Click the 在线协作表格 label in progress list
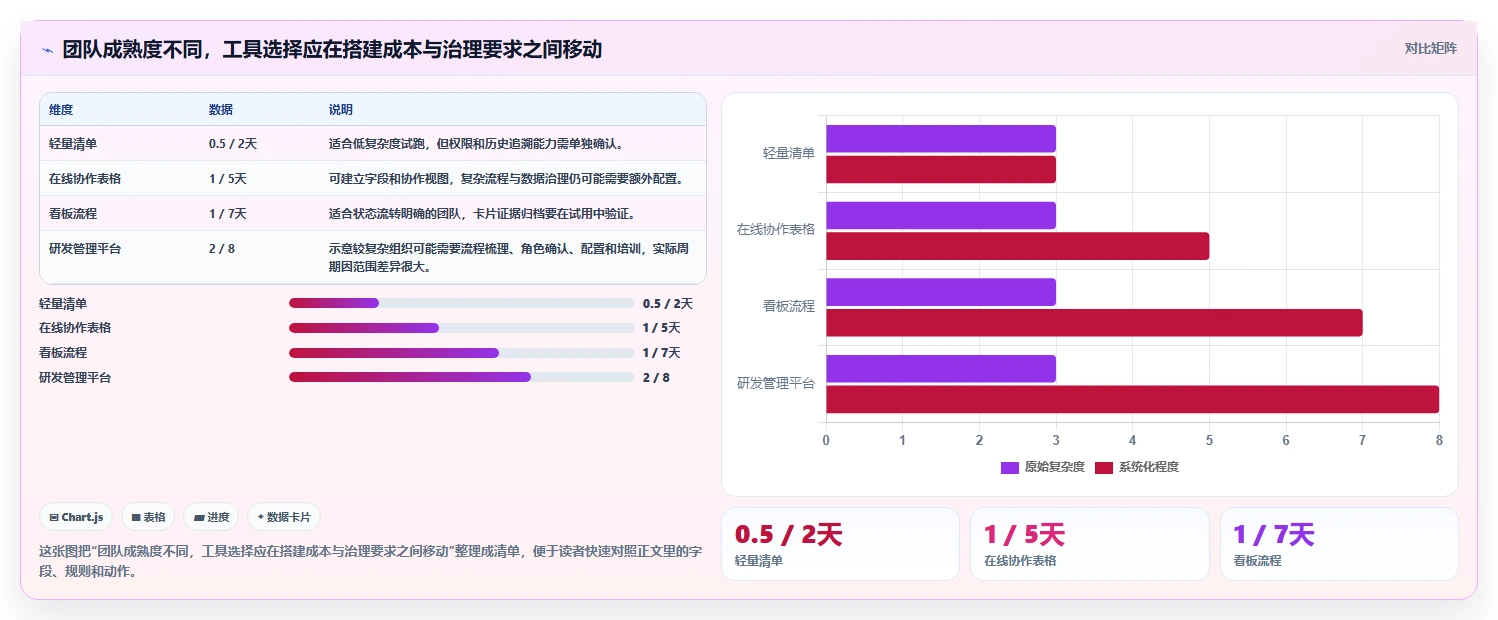Viewport: 1498px width, 620px height. tap(75, 328)
